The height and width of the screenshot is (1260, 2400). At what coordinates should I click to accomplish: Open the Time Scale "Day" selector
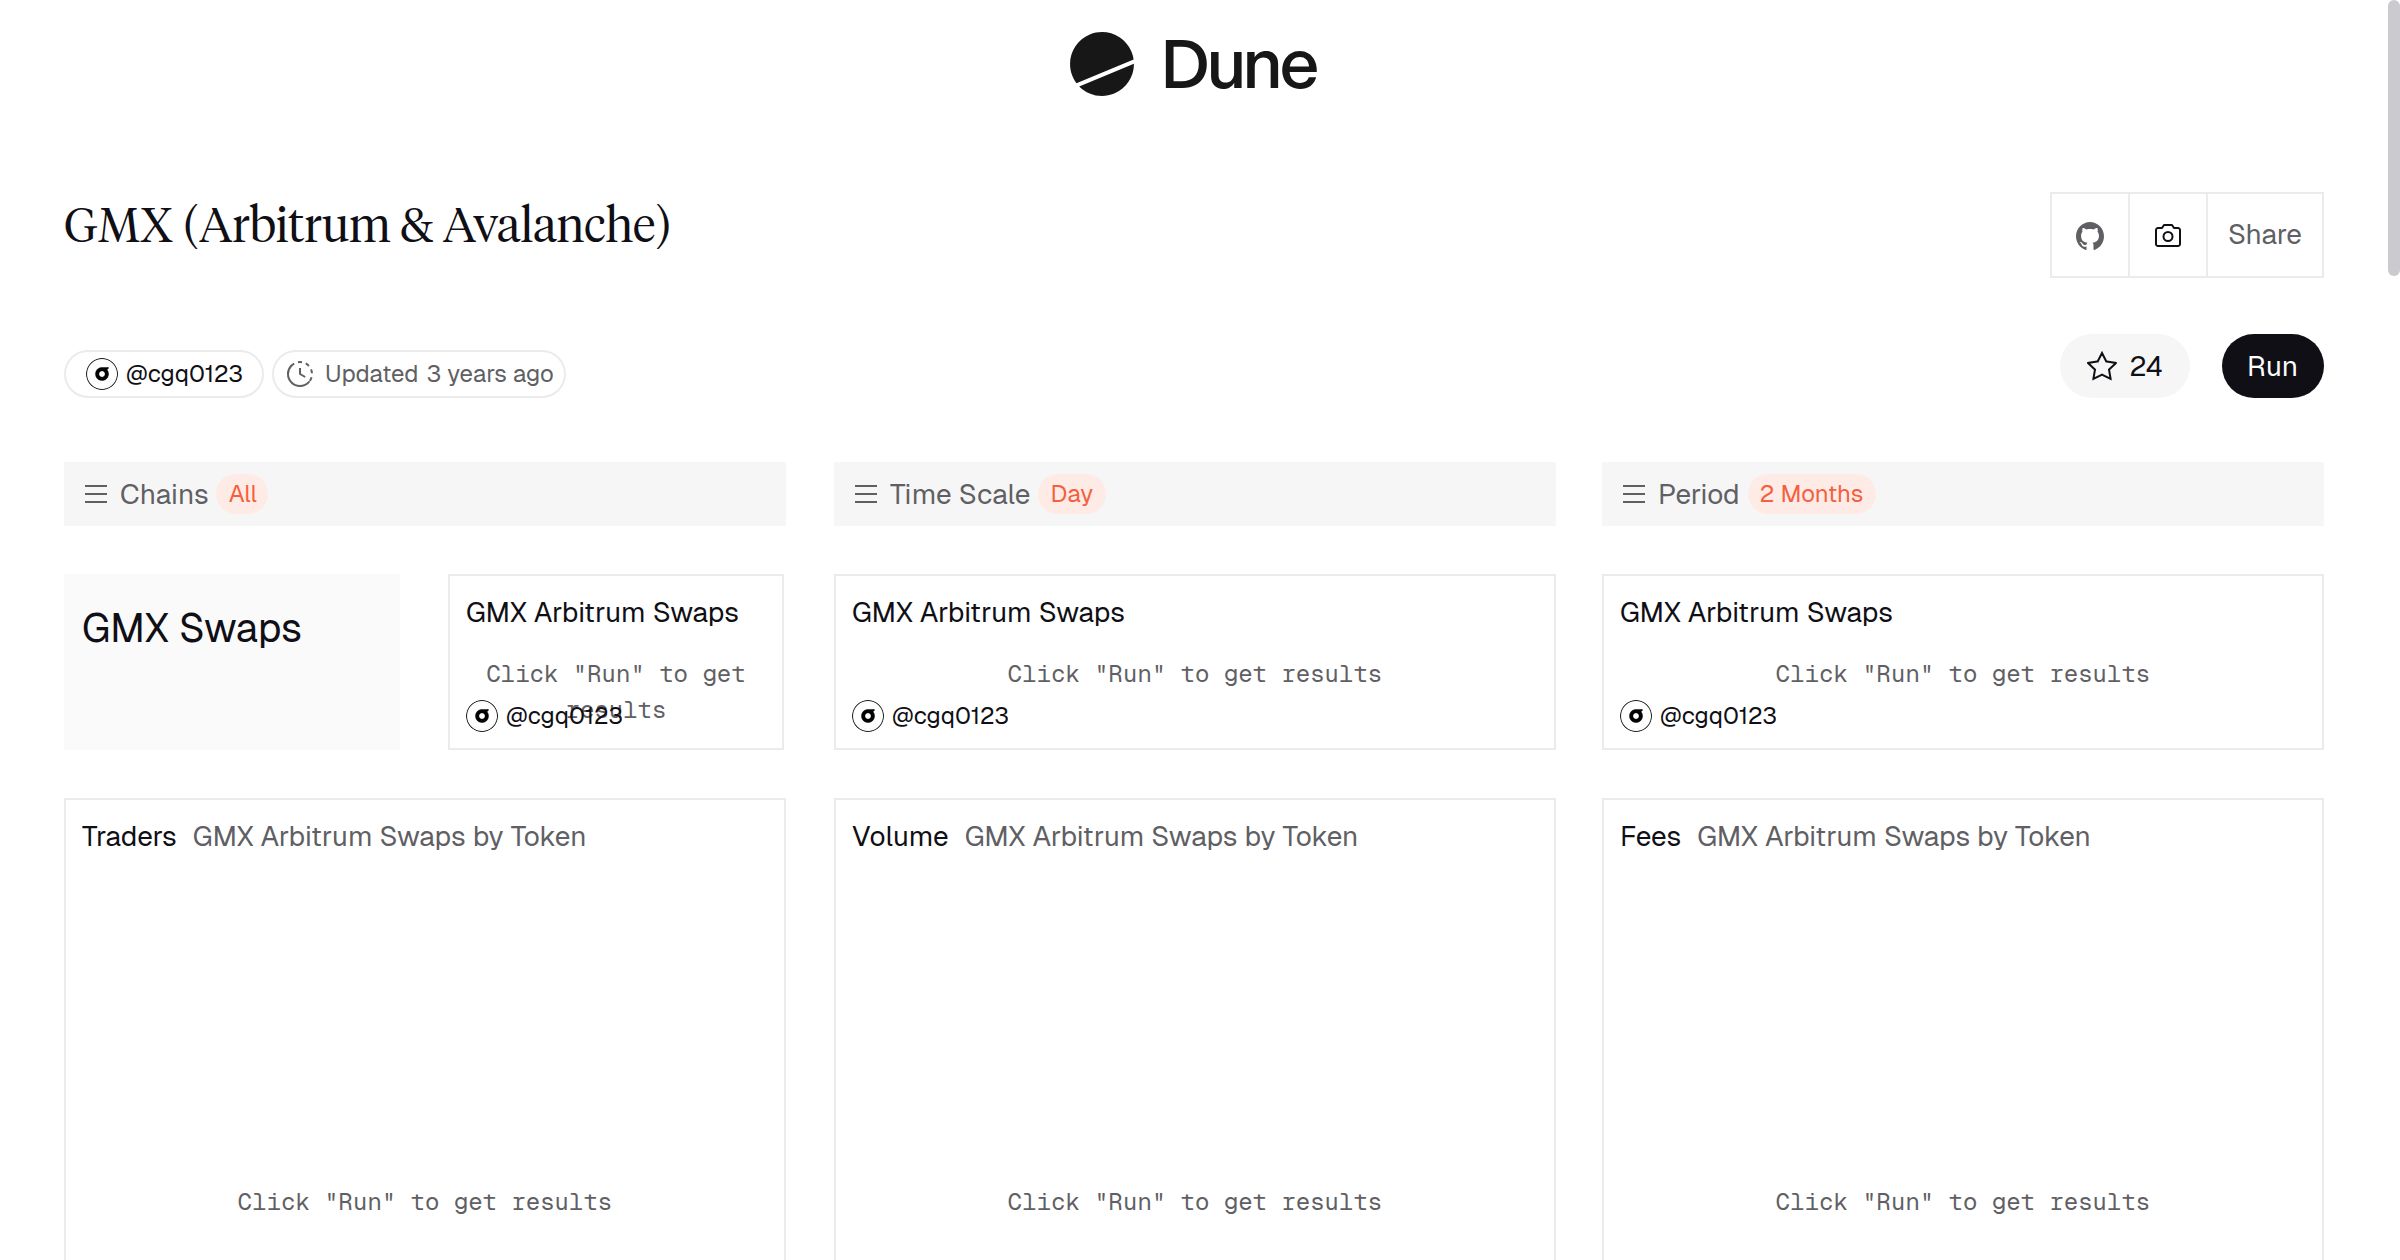click(x=1071, y=493)
